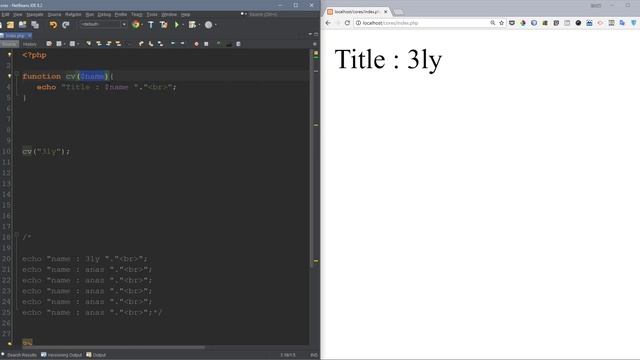640x360 pixels.
Task: Switch to the Source editor view
Action: [x=9, y=44]
